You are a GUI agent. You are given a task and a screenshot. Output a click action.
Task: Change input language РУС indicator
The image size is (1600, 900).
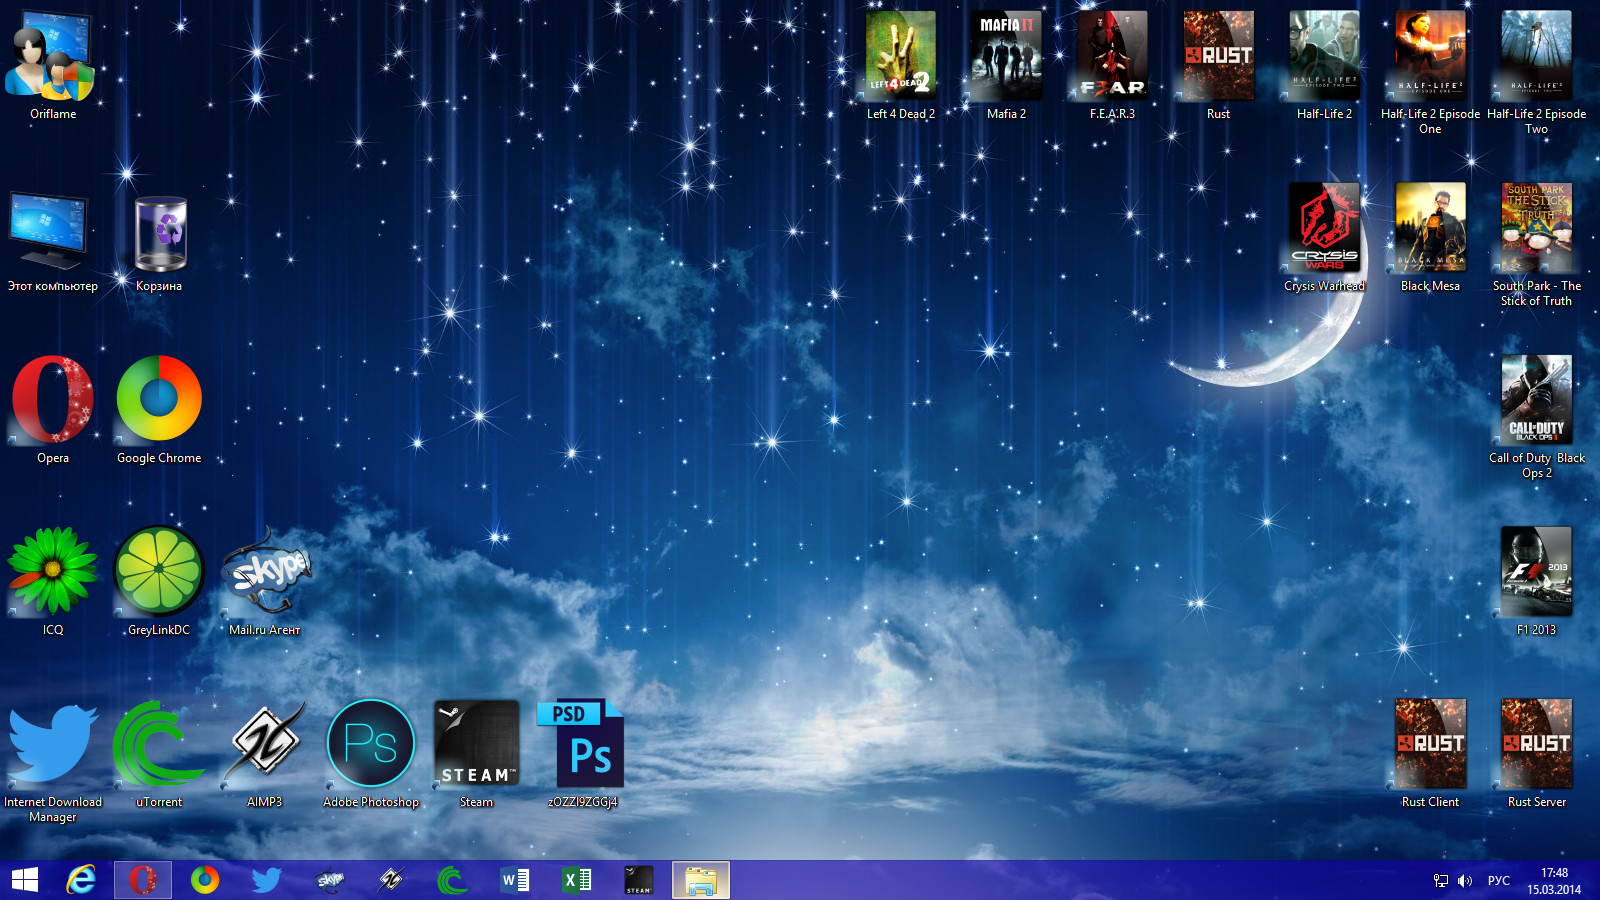click(1499, 881)
